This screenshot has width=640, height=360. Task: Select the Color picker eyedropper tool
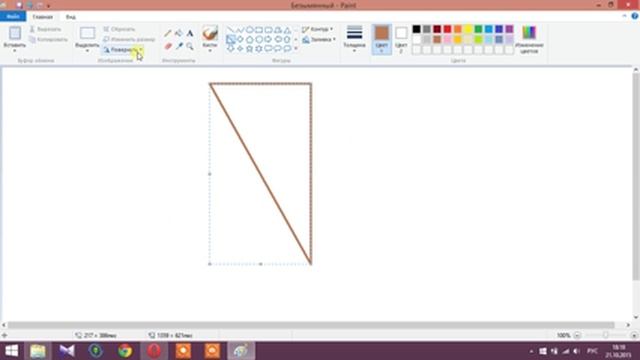click(179, 46)
